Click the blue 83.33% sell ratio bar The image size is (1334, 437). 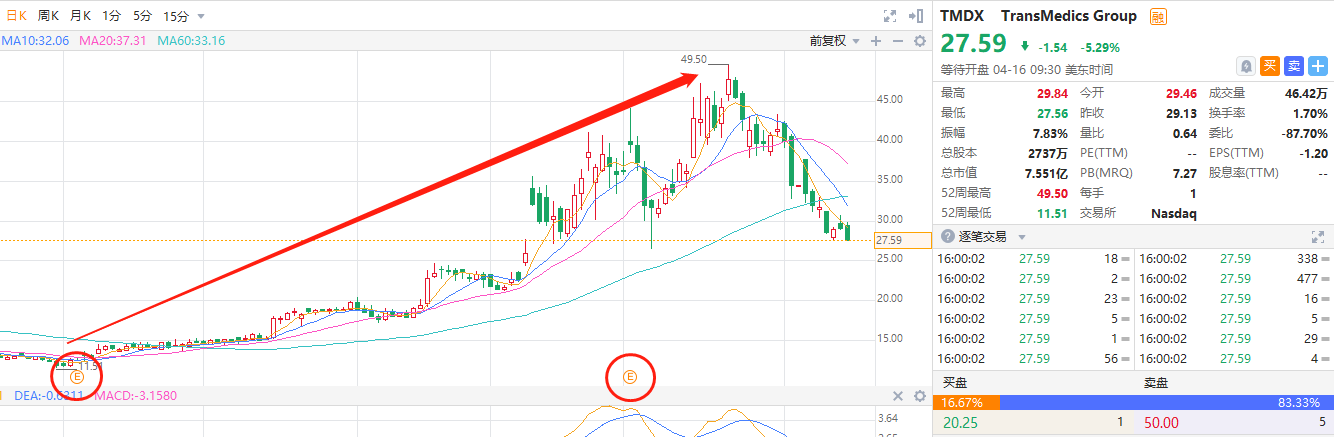[1166, 402]
